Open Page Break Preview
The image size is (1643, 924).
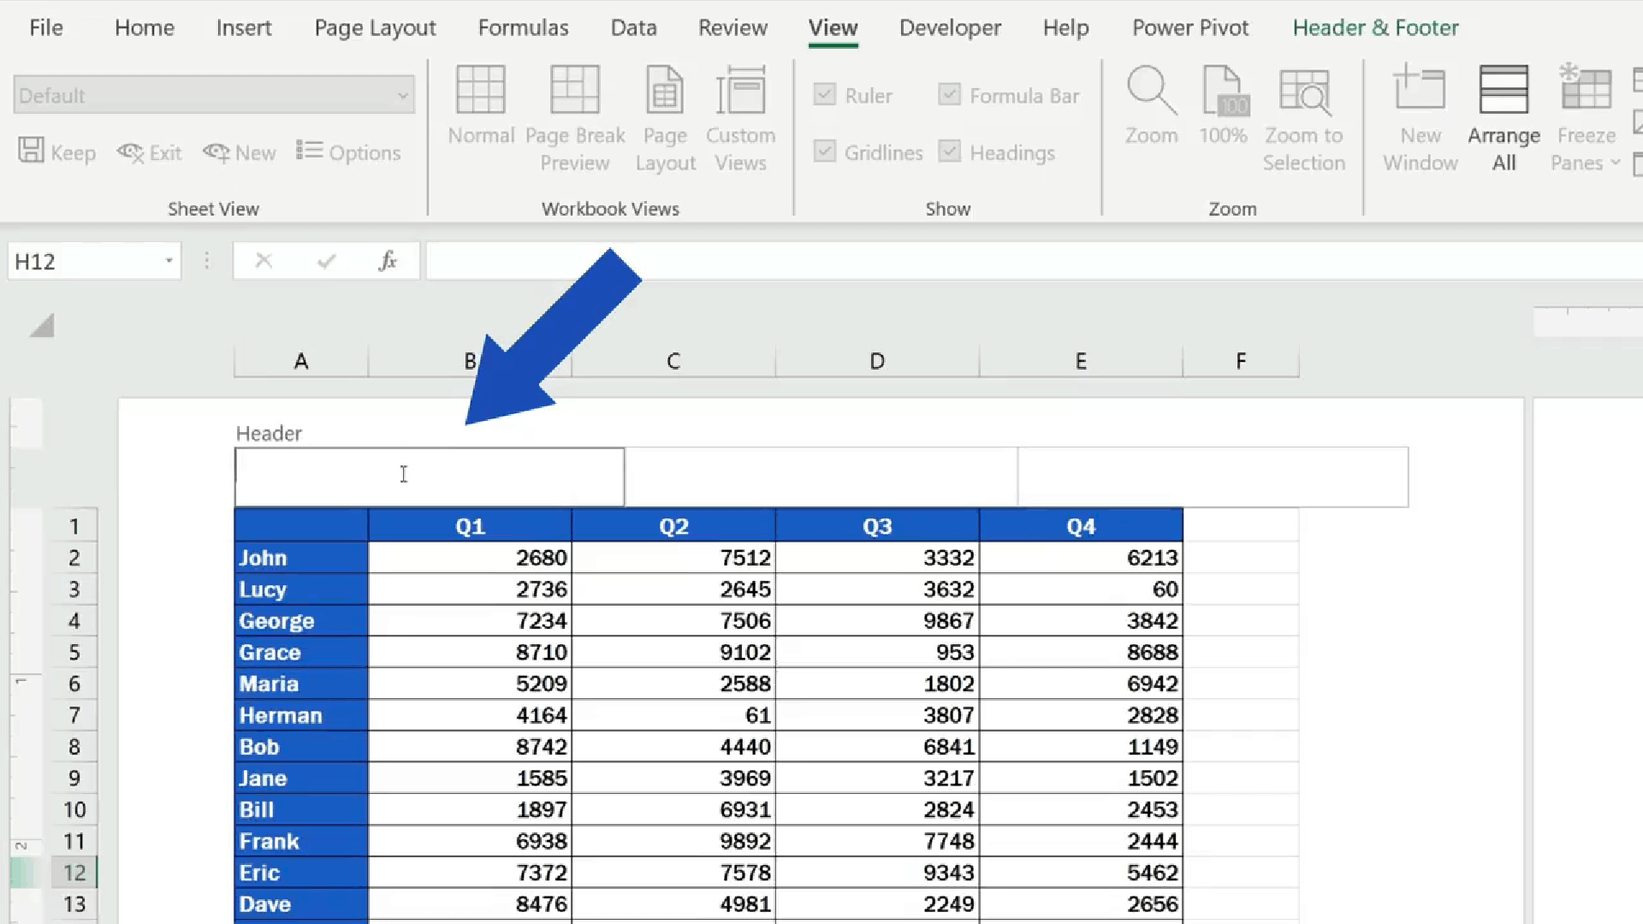[575, 115]
